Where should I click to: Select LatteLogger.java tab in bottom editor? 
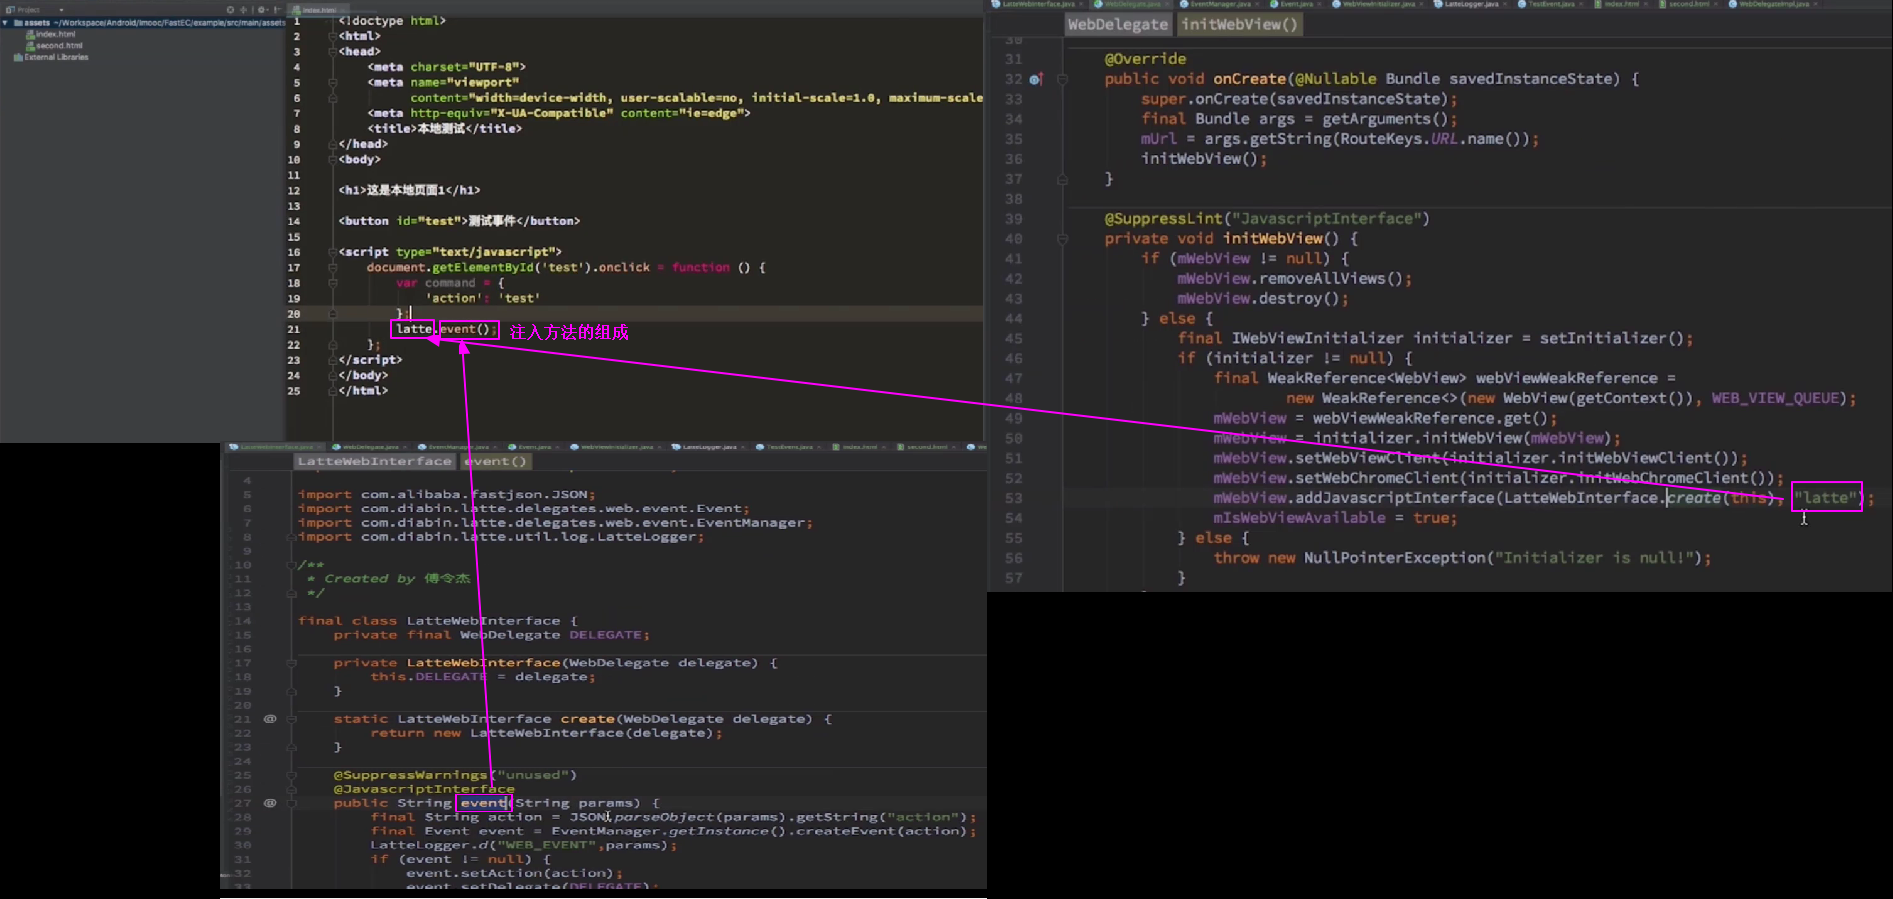[x=709, y=447]
